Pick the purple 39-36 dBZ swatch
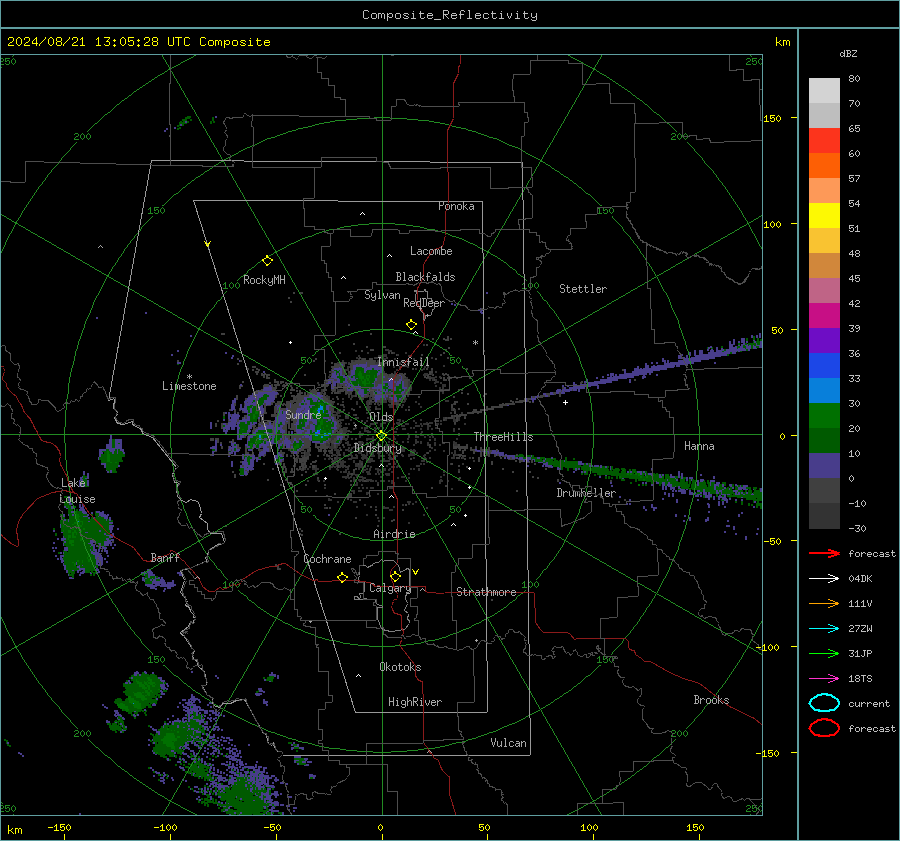The height and width of the screenshot is (841, 900). coord(824,341)
